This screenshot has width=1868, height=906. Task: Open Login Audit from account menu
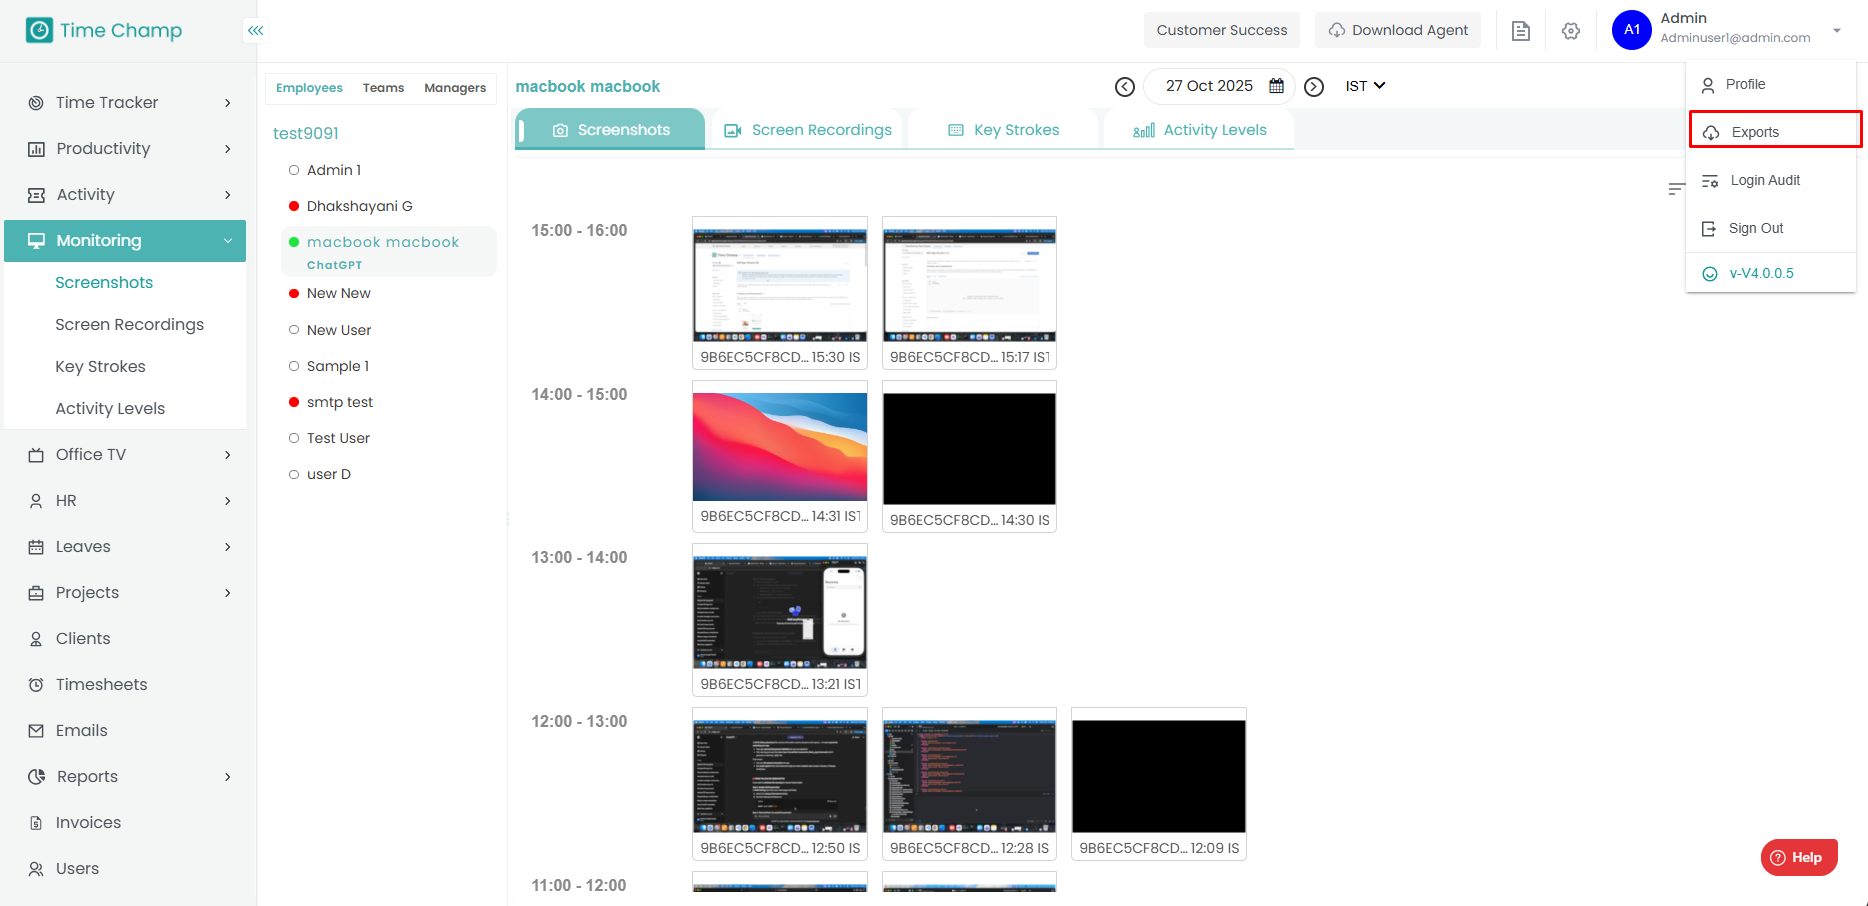[1771, 180]
